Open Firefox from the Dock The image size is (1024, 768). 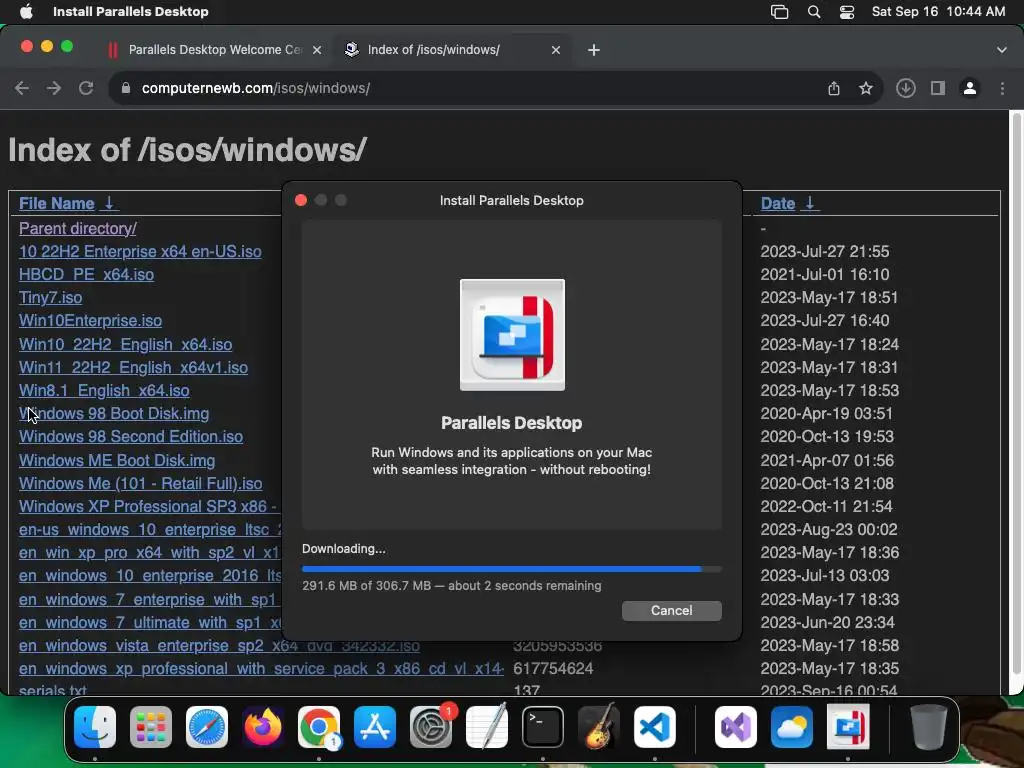click(x=263, y=727)
